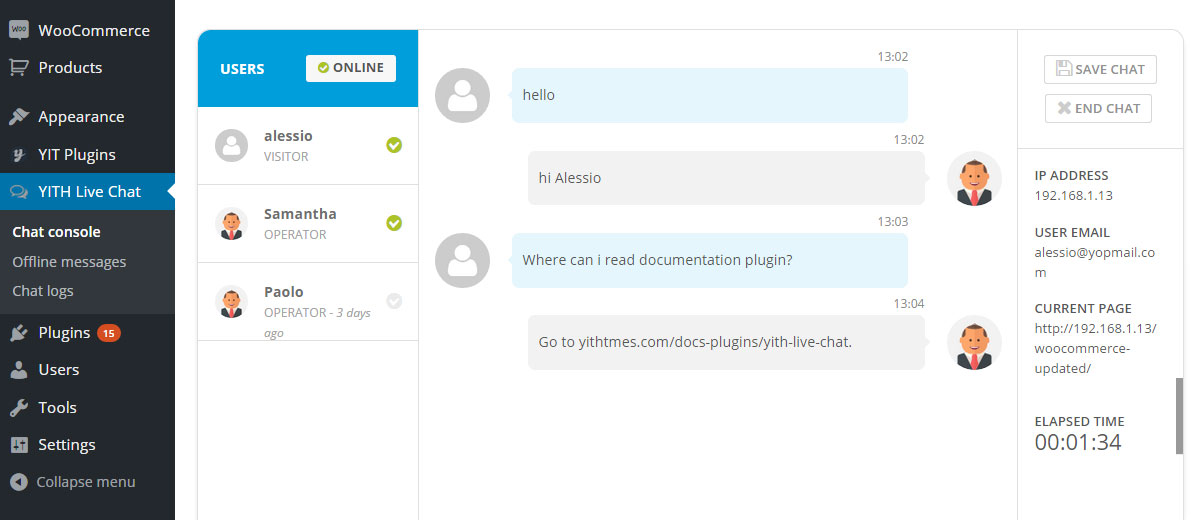Click the End Chat button
The height and width of the screenshot is (520, 1201).
click(x=1098, y=108)
